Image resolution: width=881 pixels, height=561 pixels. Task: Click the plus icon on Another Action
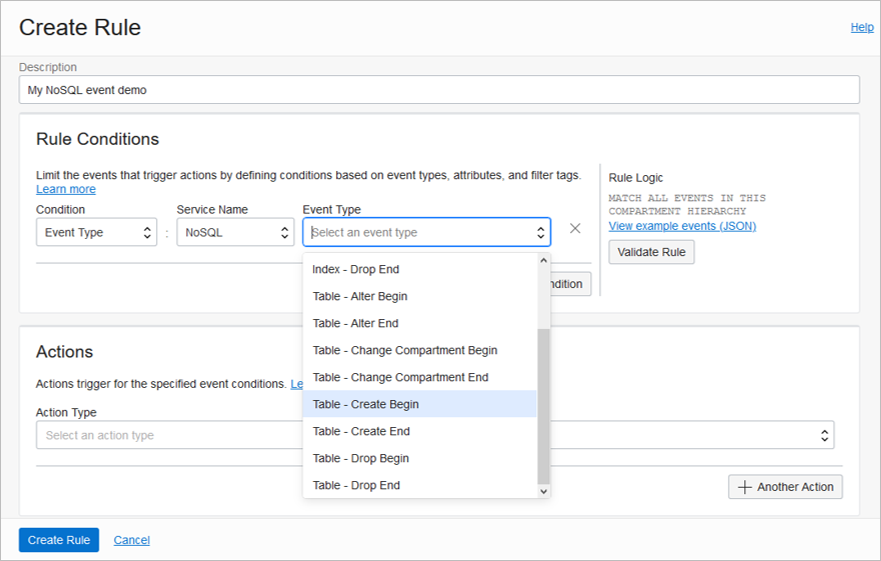pos(744,487)
